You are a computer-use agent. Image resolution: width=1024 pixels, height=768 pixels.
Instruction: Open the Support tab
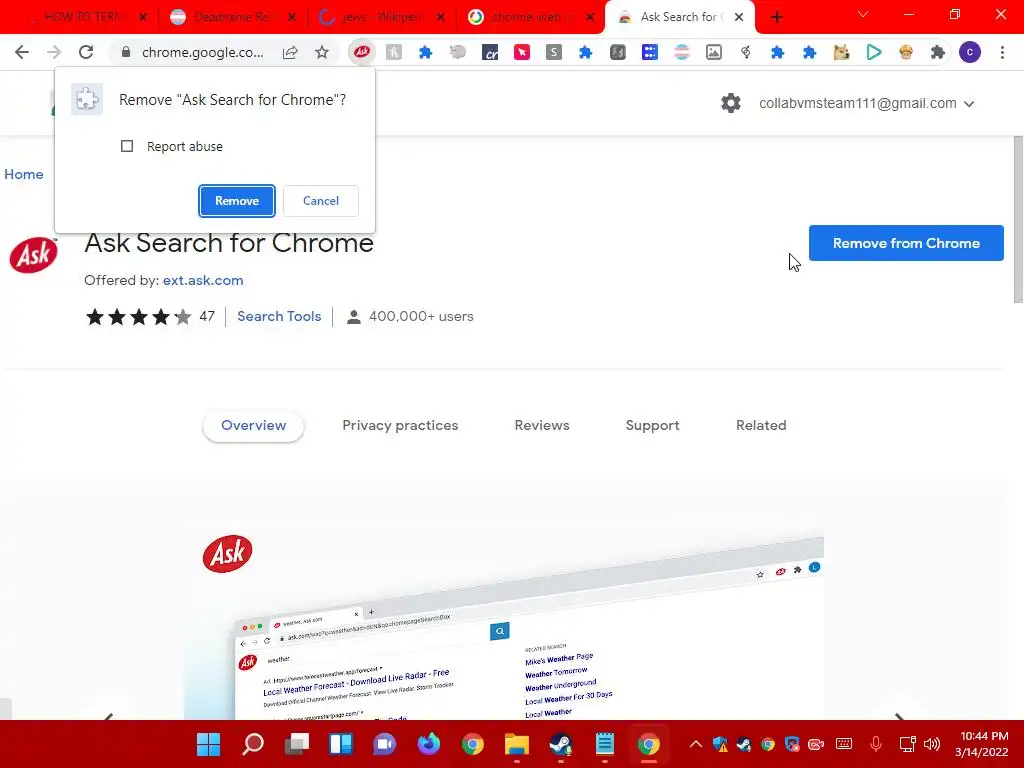pos(652,425)
